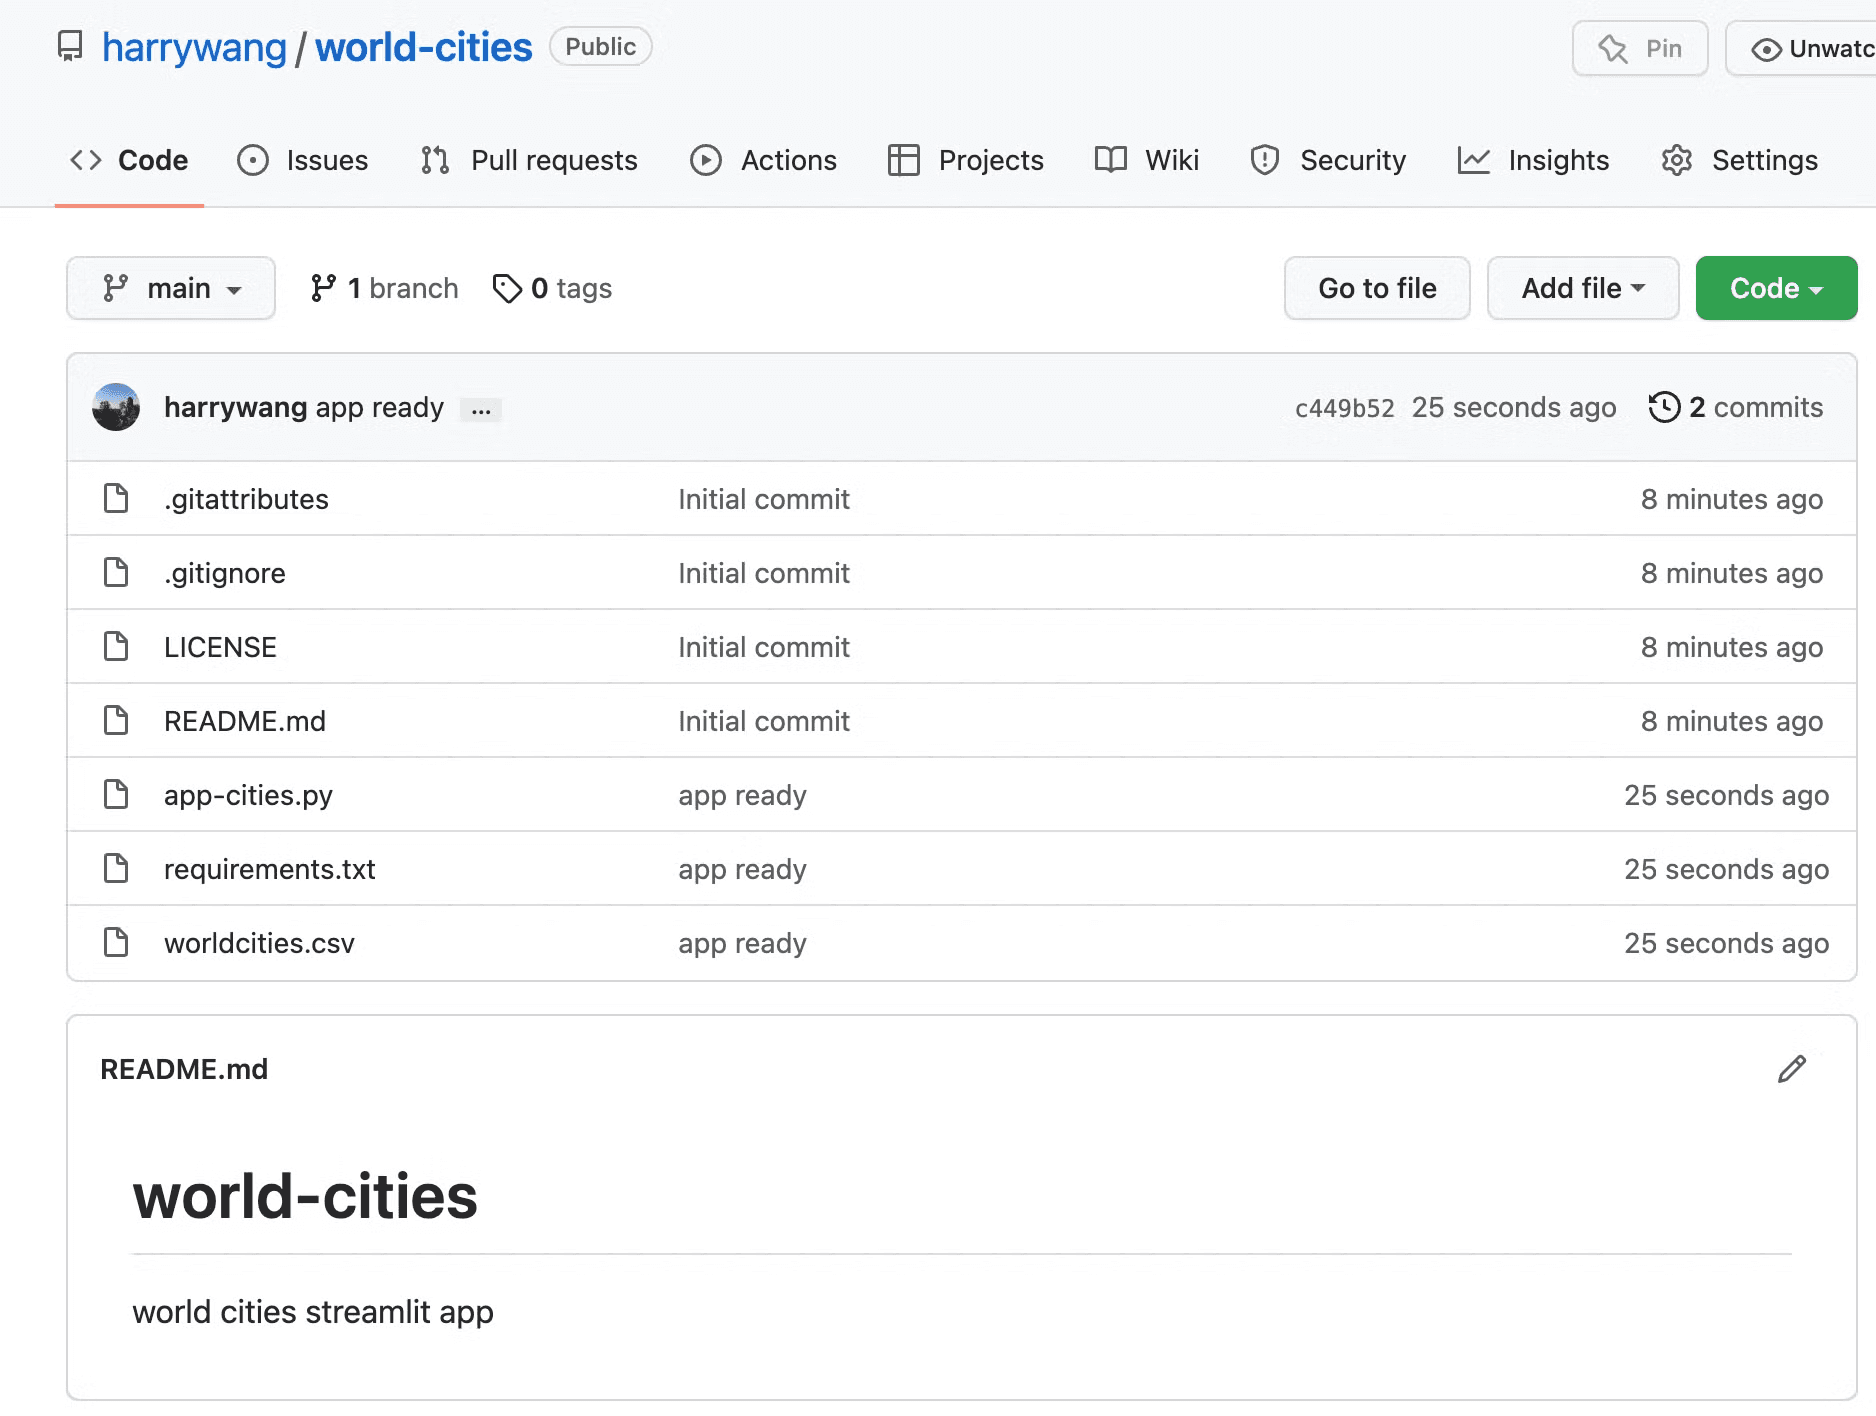Open the worldcities.csv file
This screenshot has width=1876, height=1416.
259,943
